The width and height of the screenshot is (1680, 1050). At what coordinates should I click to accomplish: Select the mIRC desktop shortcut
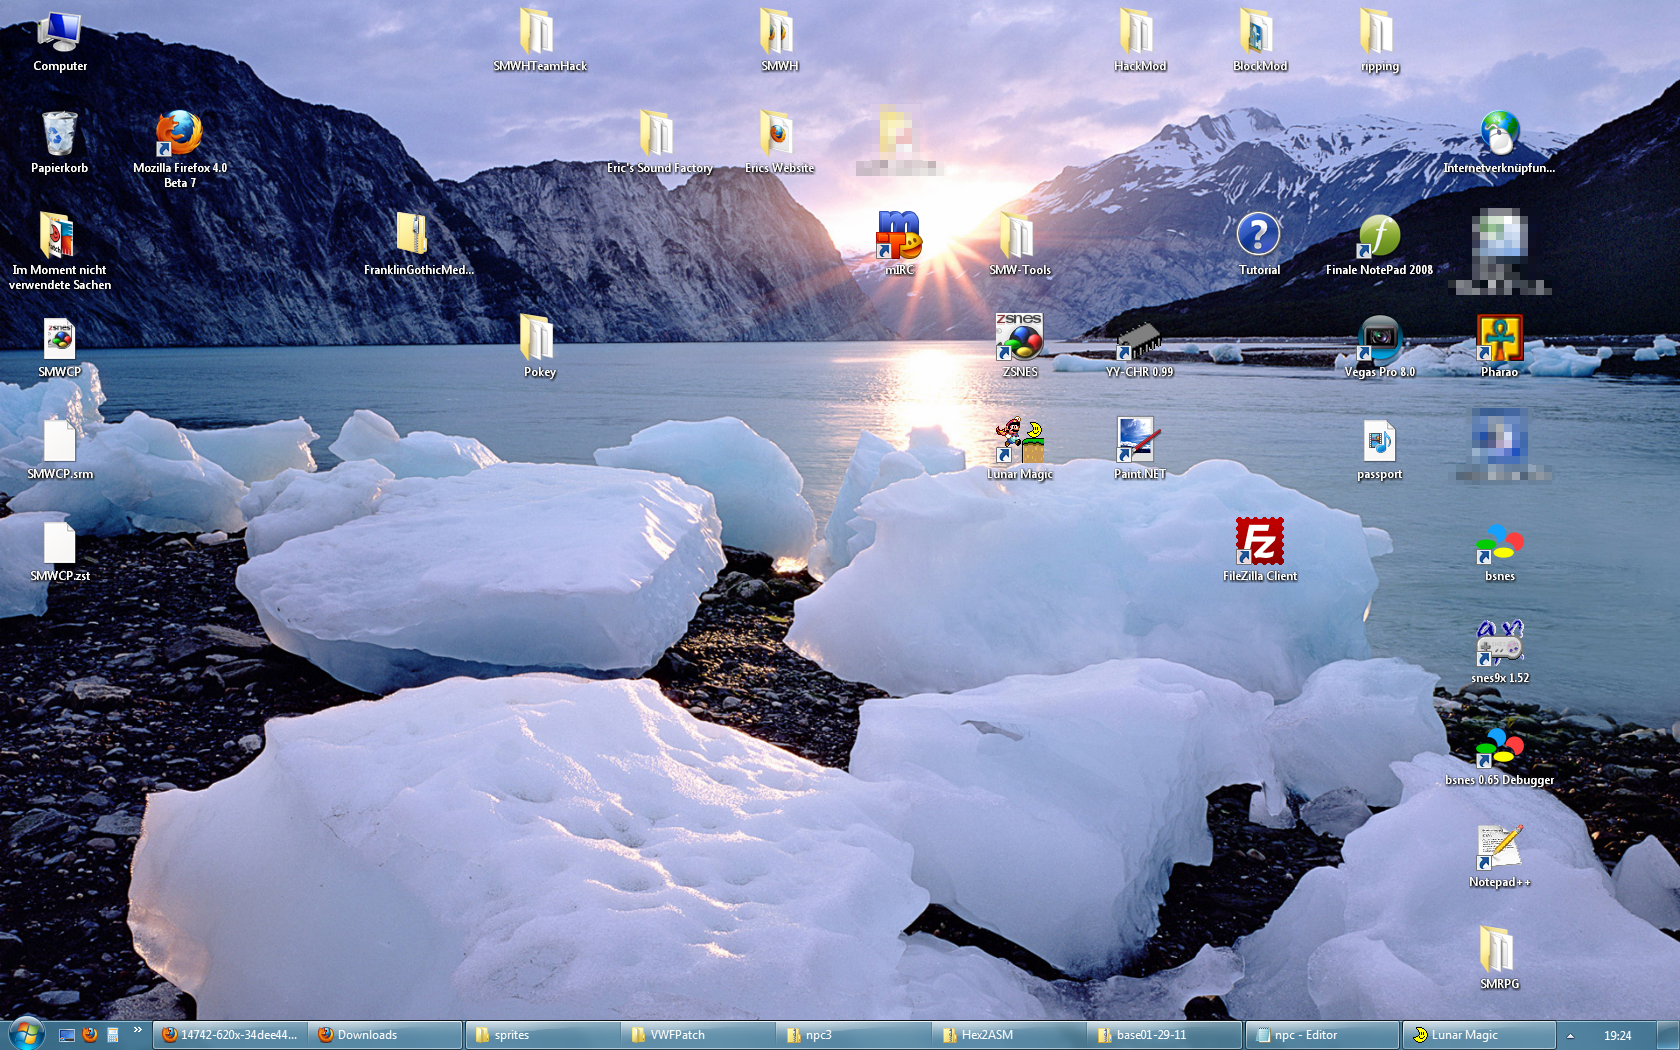point(899,245)
